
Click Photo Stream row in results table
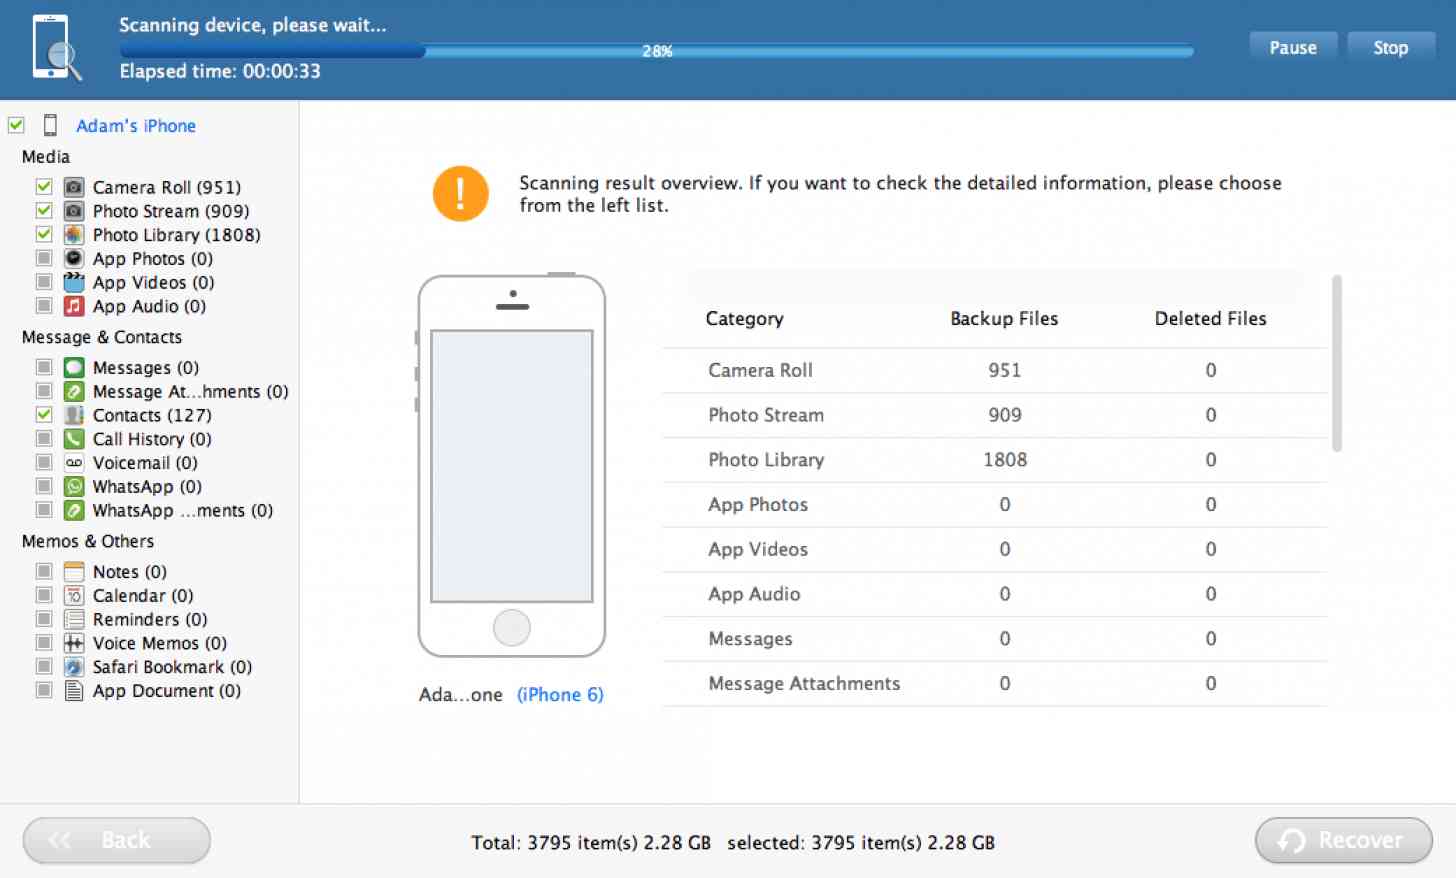click(x=994, y=415)
